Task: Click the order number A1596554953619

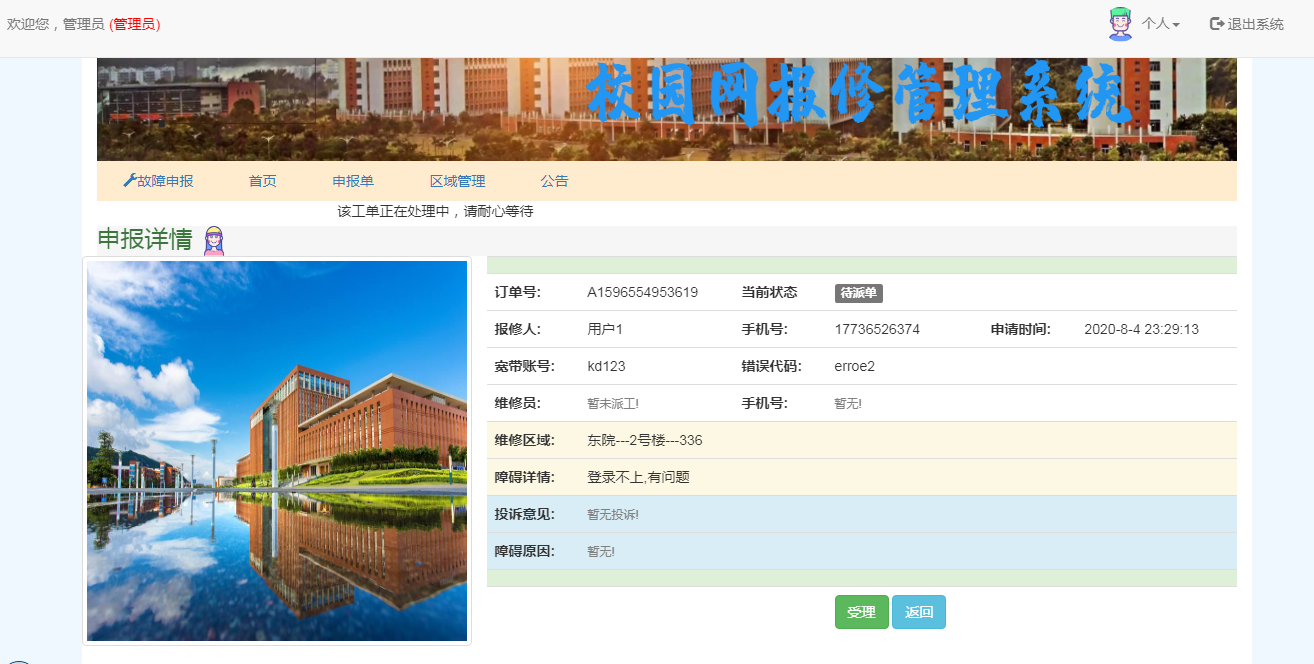Action: click(x=642, y=292)
